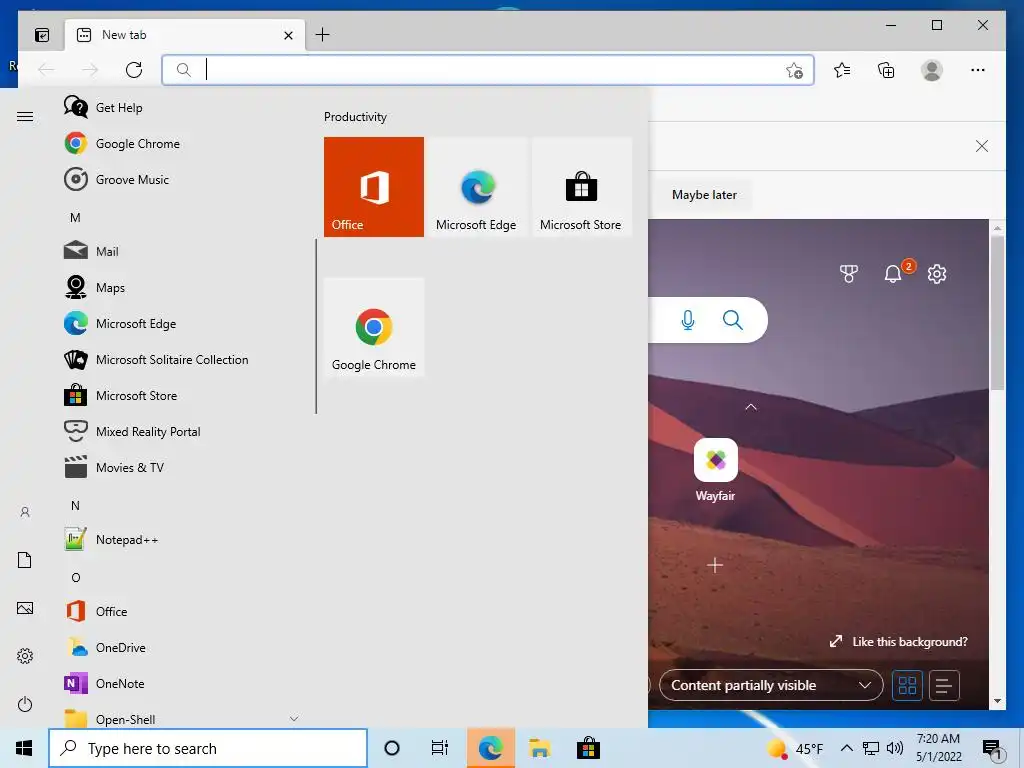1024x768 pixels.
Task: Click Like this background link
Action: point(899,642)
